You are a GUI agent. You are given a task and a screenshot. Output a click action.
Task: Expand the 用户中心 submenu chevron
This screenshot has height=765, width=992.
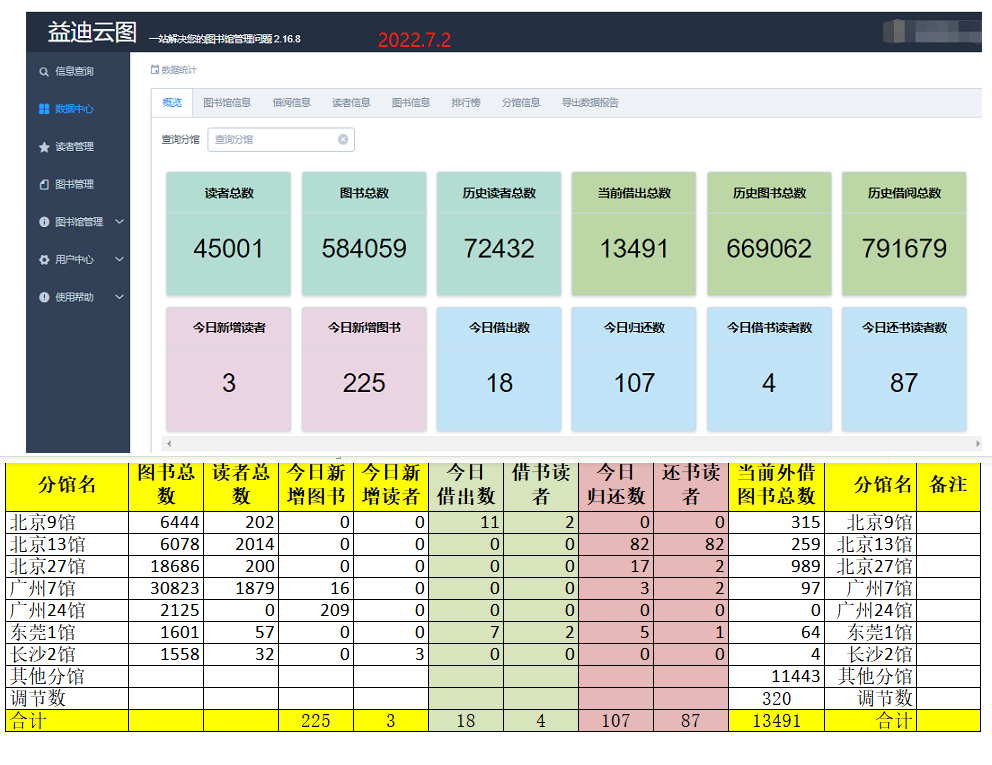[119, 260]
